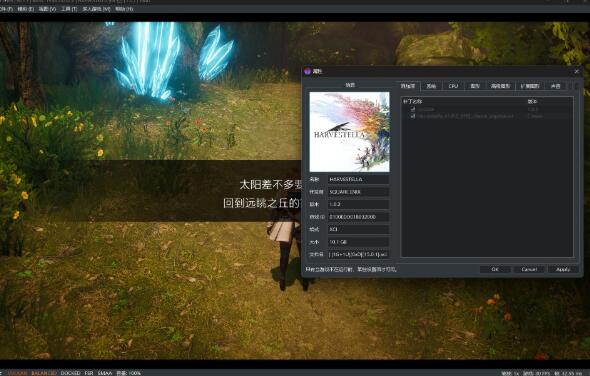The width and height of the screenshot is (590, 376).
Task: Click FSR scaling filter in status bar
Action: click(89, 373)
